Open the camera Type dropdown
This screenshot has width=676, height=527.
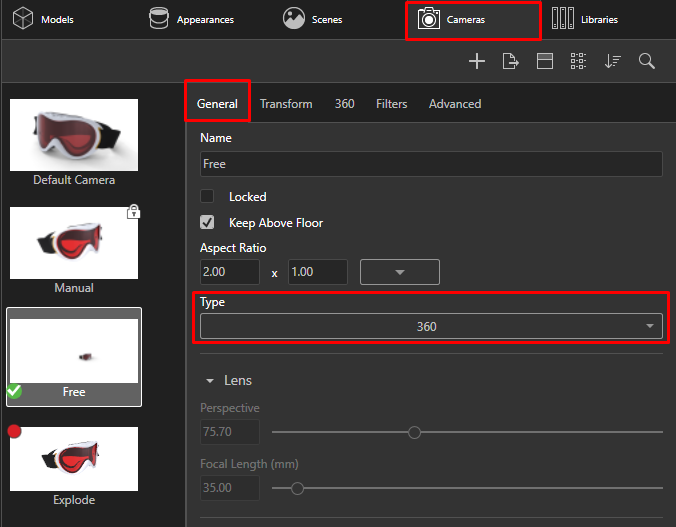[431, 326]
